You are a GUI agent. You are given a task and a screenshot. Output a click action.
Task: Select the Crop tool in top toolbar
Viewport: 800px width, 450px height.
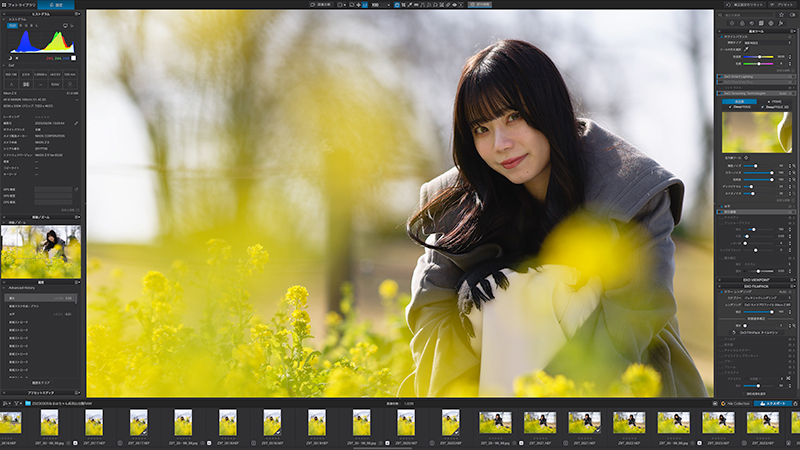pyautogui.click(x=404, y=5)
